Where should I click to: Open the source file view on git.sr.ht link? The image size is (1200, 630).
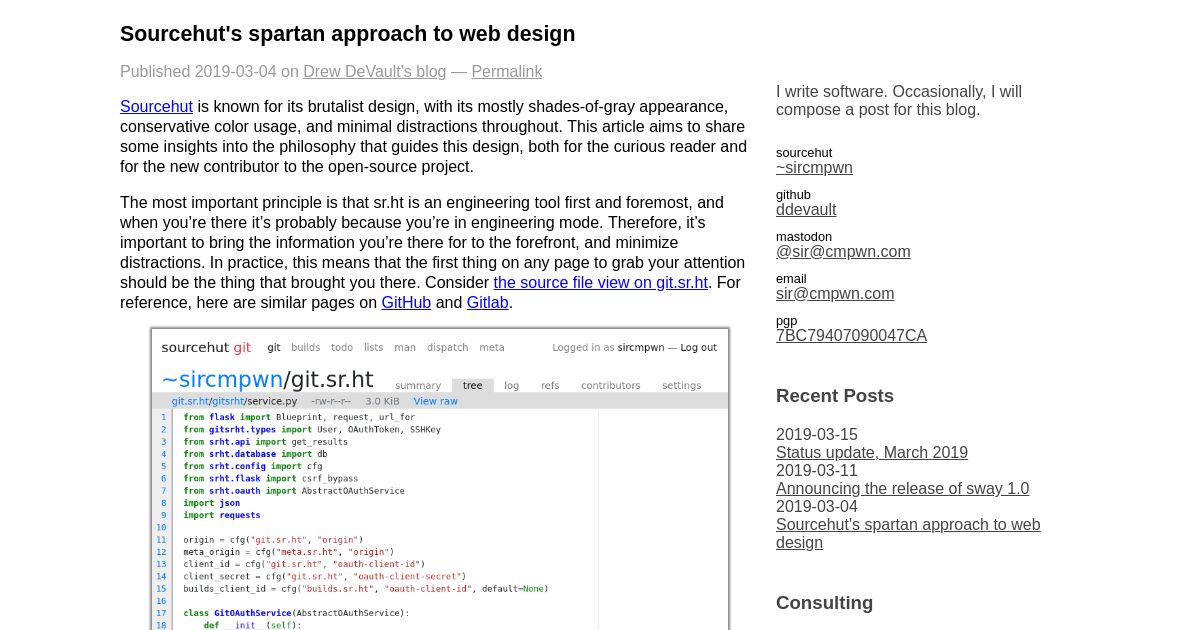(600, 283)
